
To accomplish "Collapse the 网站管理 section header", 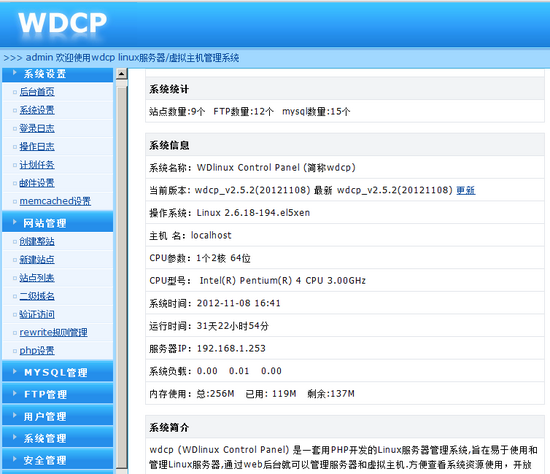I will 58,223.
